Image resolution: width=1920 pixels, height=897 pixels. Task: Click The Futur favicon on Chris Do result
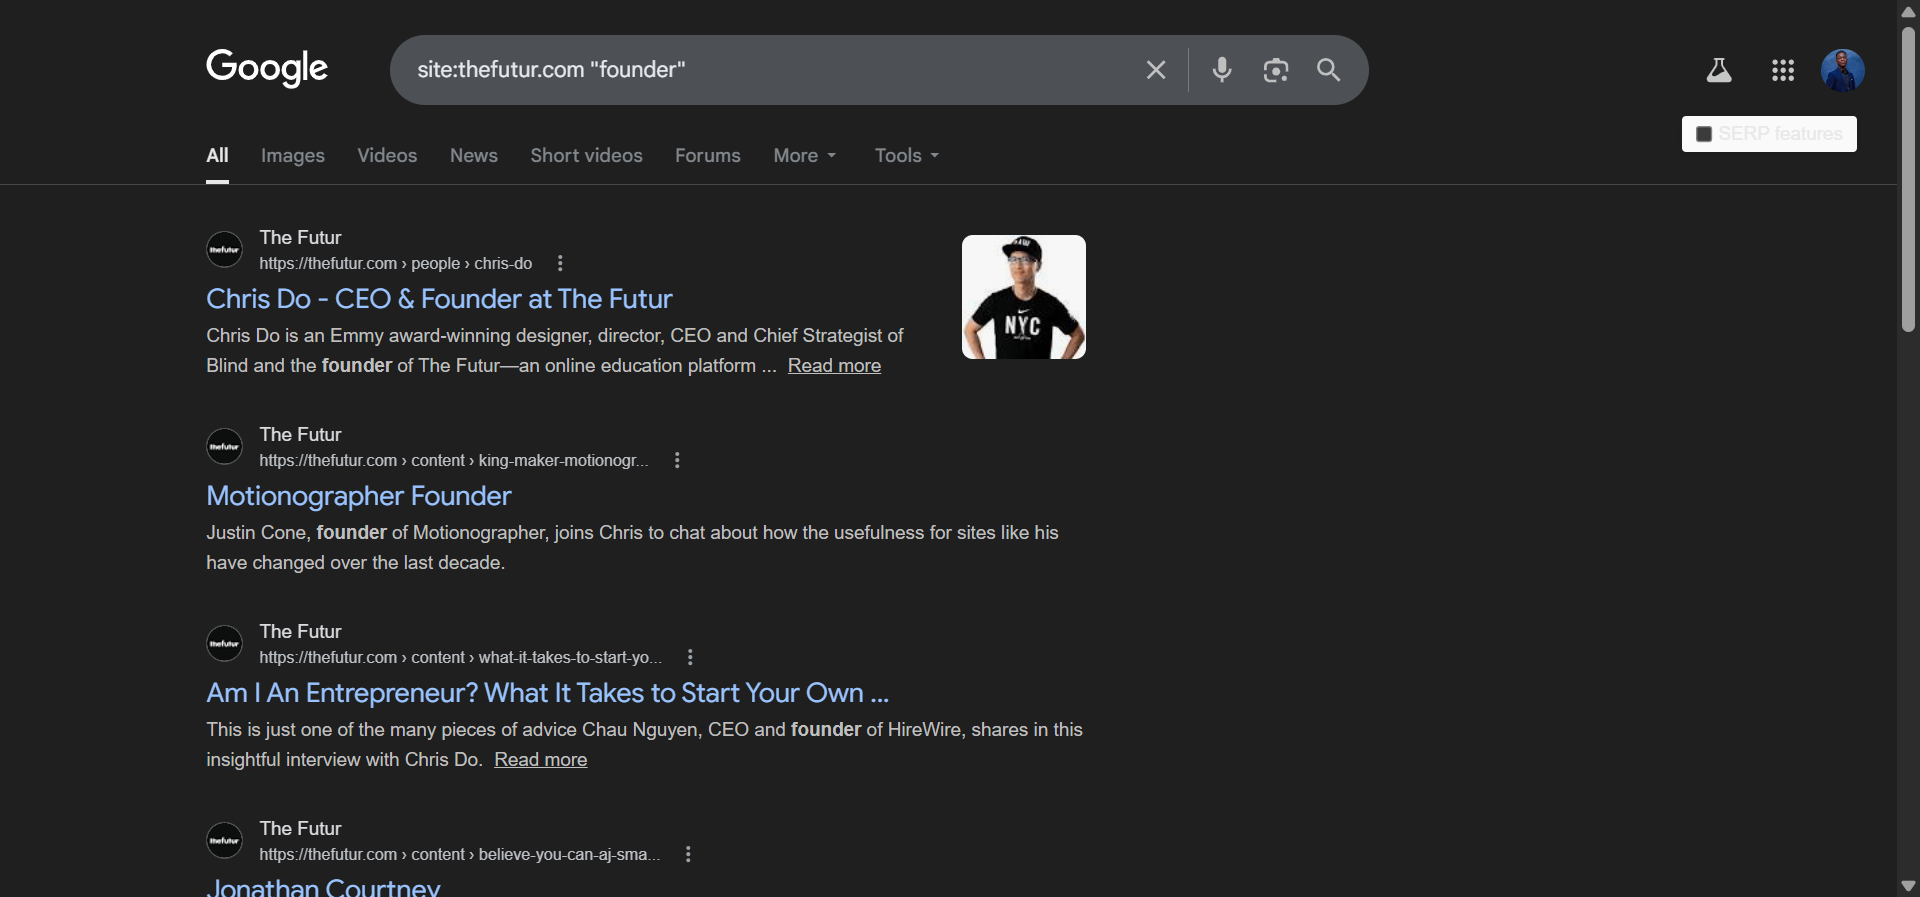(224, 249)
